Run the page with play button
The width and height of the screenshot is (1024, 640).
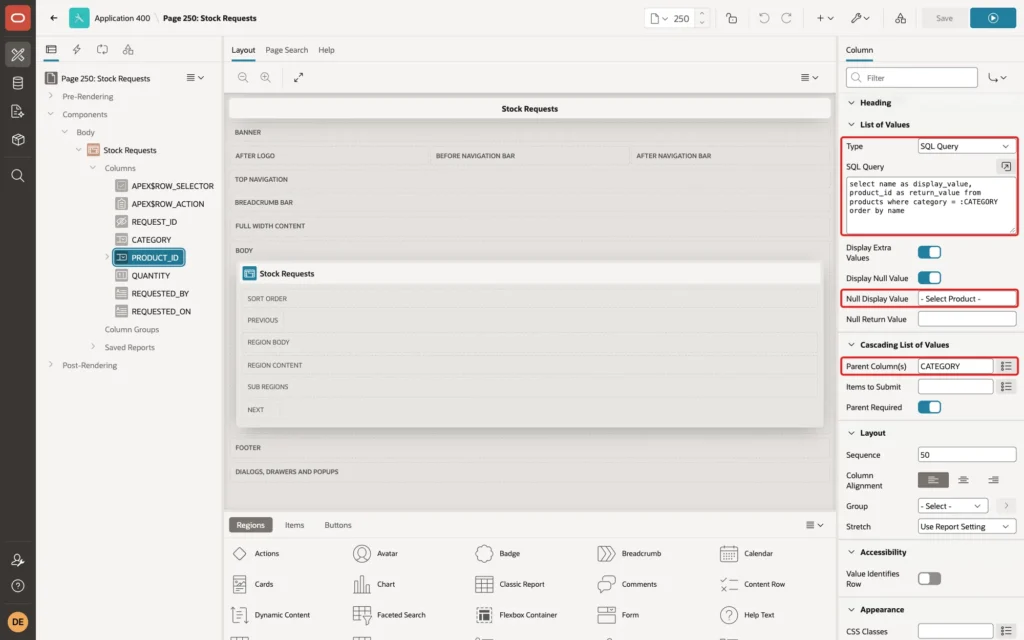[993, 18]
